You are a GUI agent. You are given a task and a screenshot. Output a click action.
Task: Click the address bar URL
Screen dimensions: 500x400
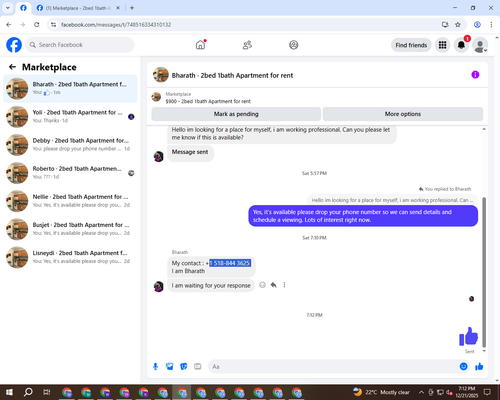(116, 25)
